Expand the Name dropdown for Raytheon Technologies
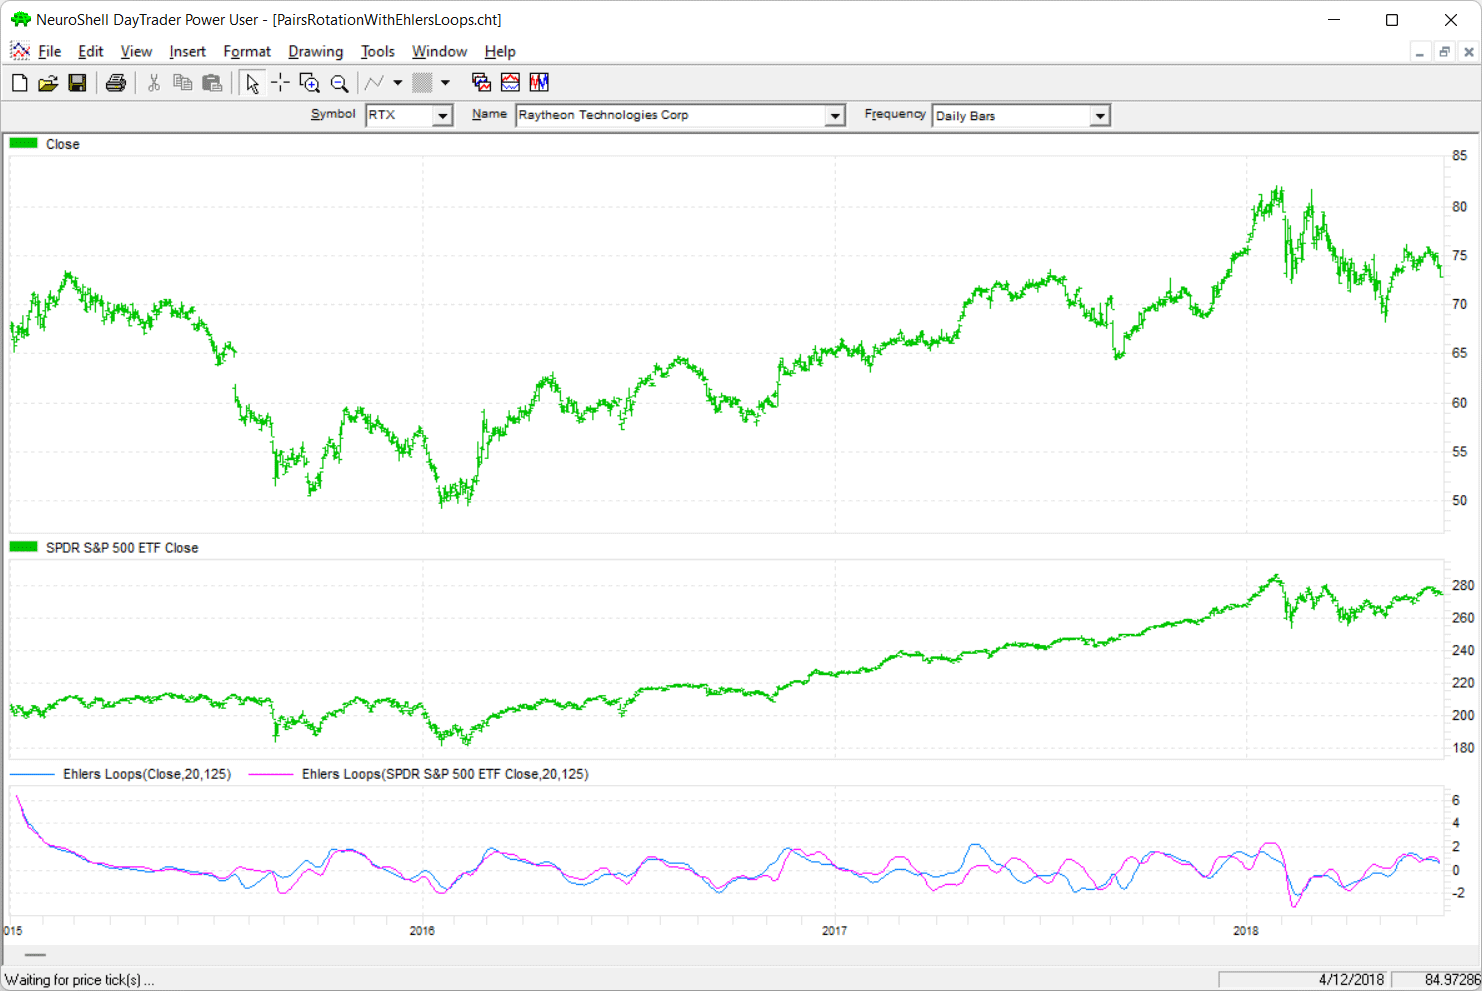Viewport: 1482px width, 991px height. [835, 116]
